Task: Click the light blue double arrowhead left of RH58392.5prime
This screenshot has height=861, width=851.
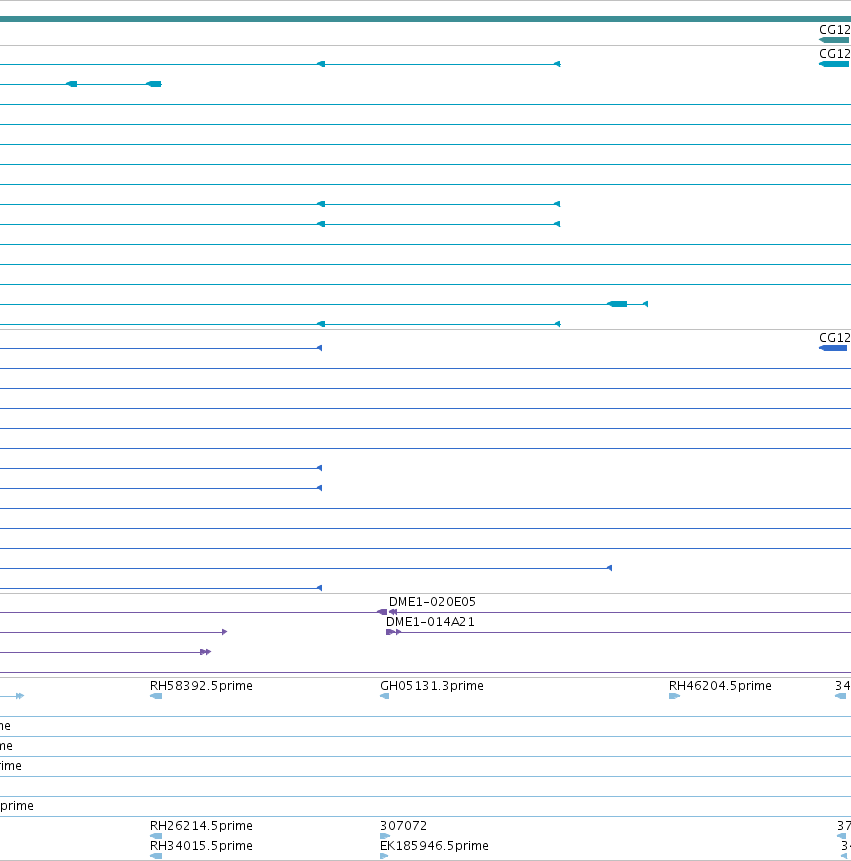Action: coord(20,696)
